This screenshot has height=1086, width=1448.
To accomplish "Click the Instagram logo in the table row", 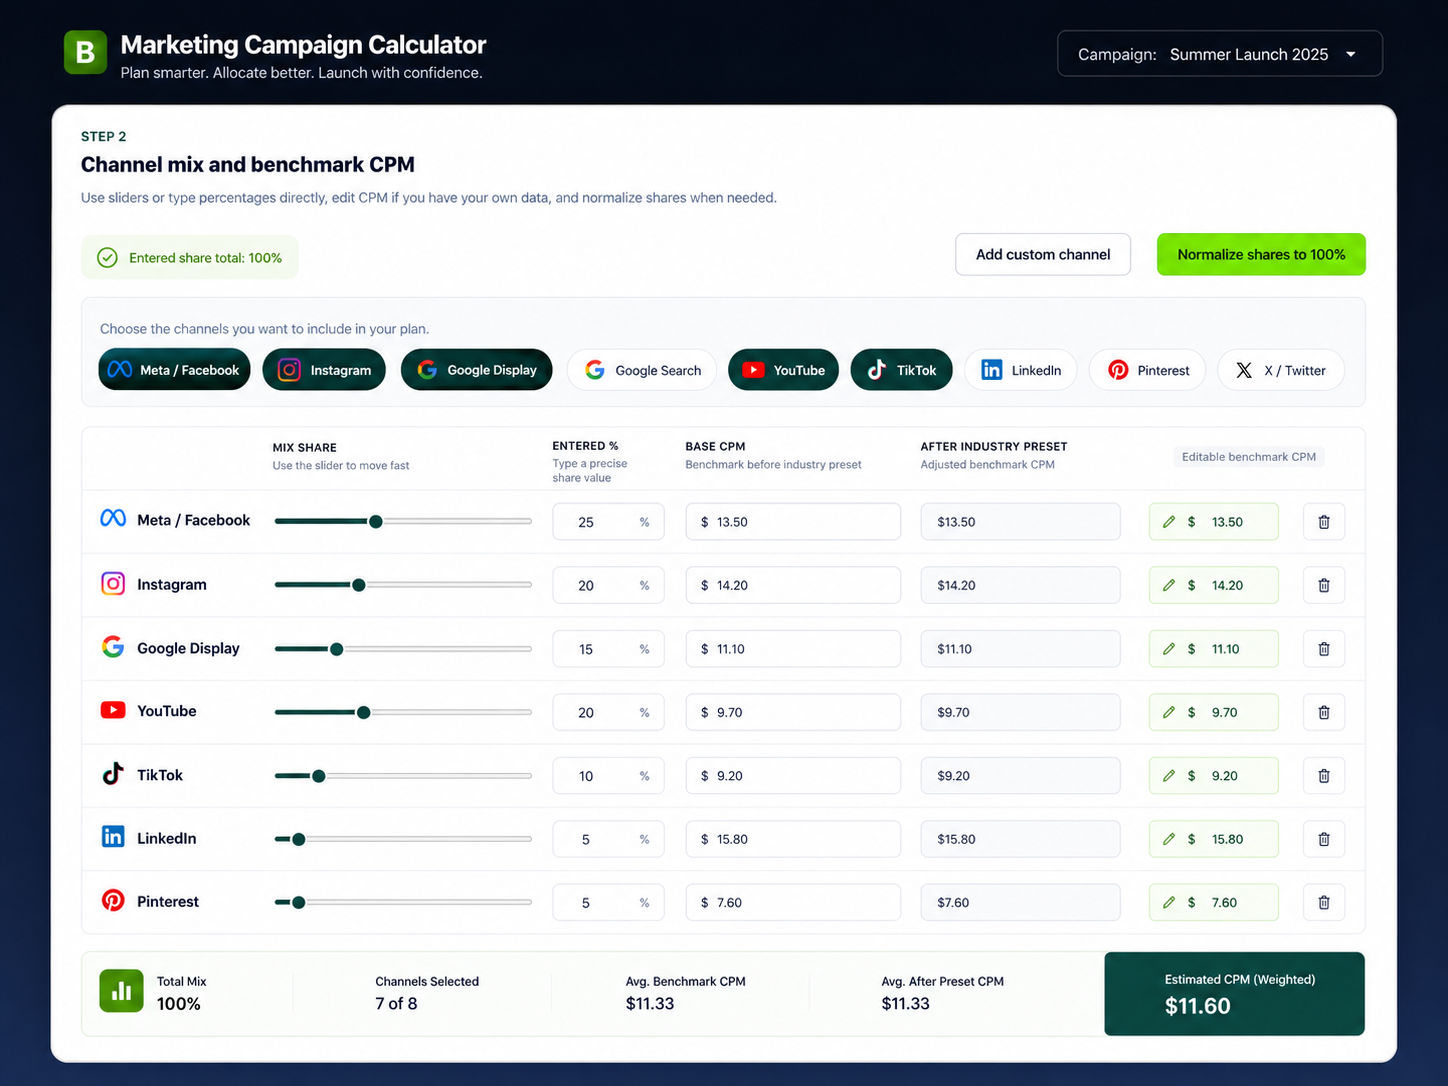I will tap(113, 583).
